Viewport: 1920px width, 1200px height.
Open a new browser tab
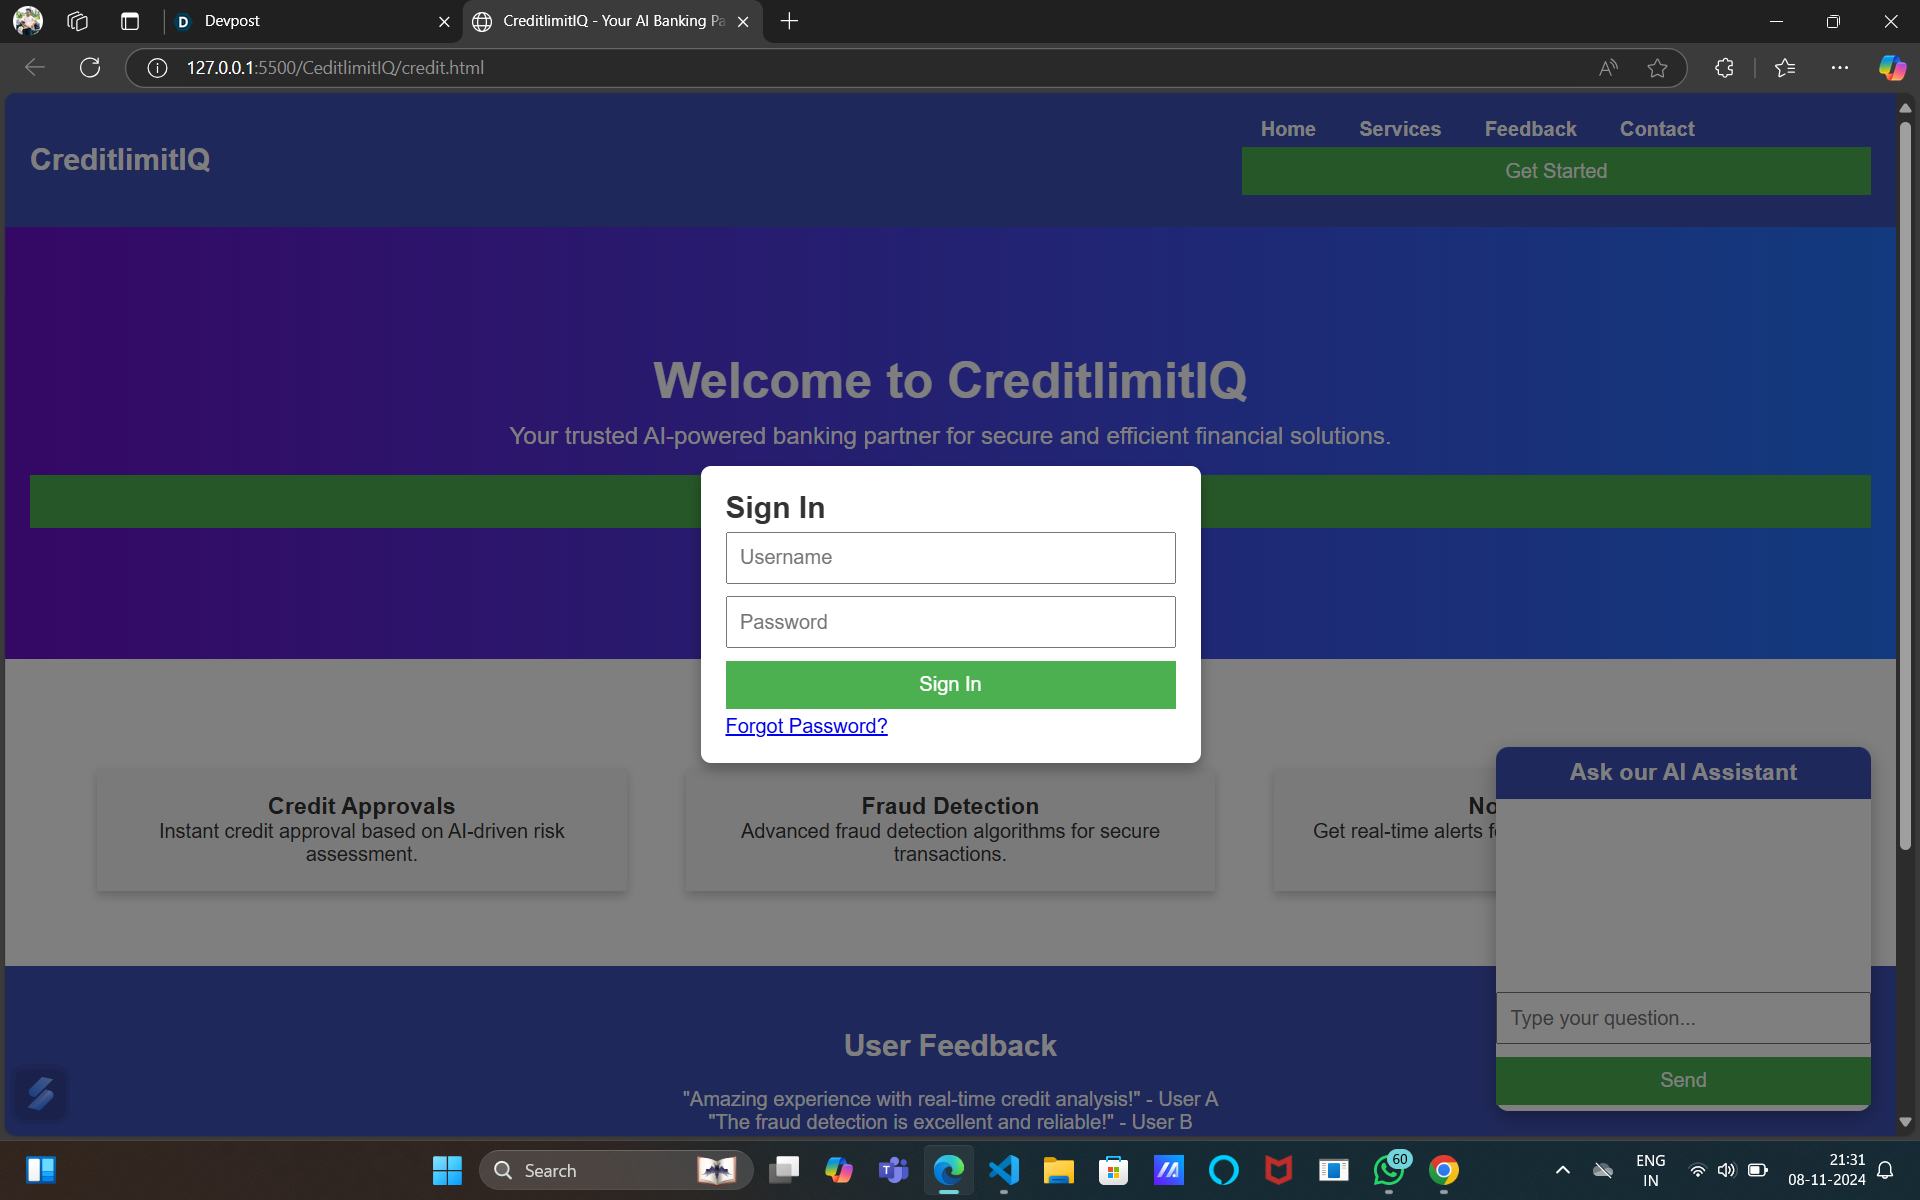789,21
